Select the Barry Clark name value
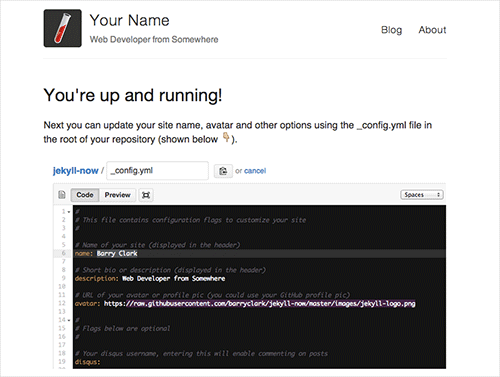The image size is (500, 377). point(117,254)
